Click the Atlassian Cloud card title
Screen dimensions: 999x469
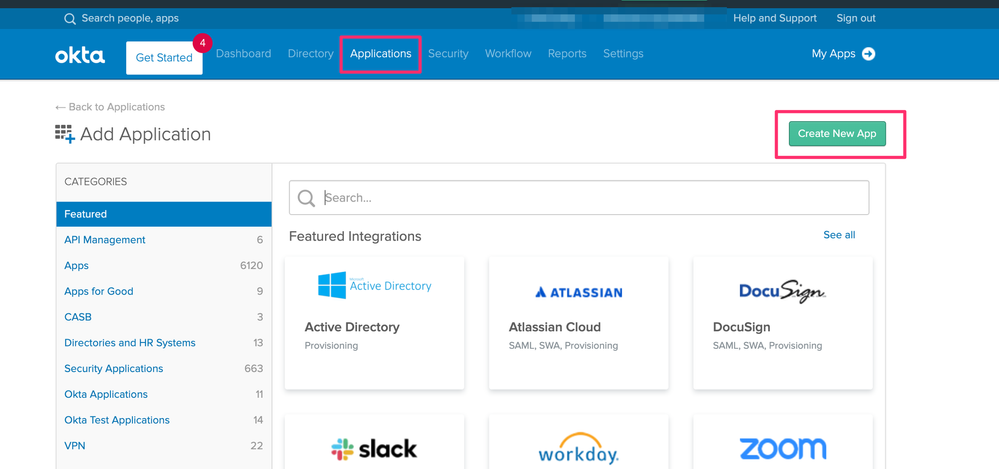pos(554,327)
